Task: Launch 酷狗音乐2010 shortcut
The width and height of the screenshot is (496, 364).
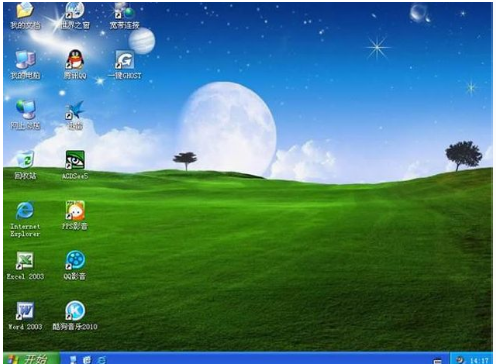Action: click(75, 311)
